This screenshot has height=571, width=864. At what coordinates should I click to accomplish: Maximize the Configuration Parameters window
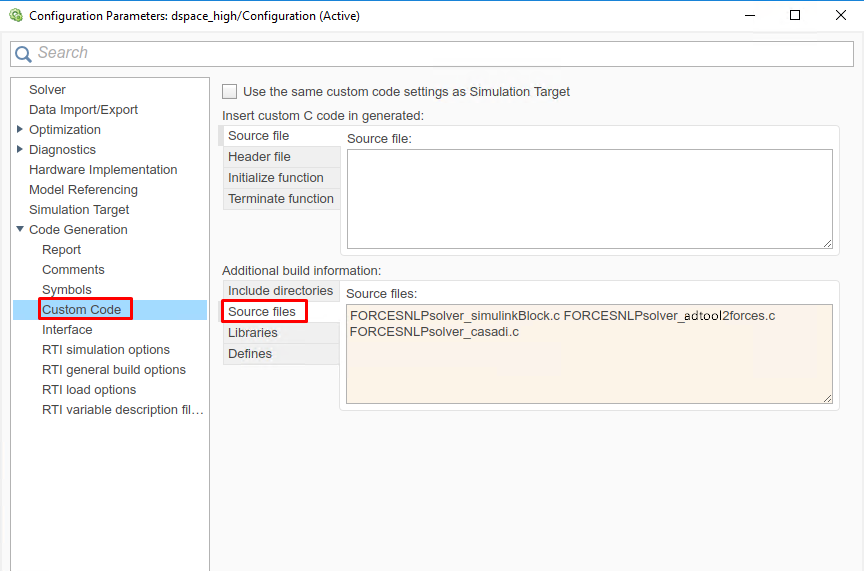coord(795,16)
